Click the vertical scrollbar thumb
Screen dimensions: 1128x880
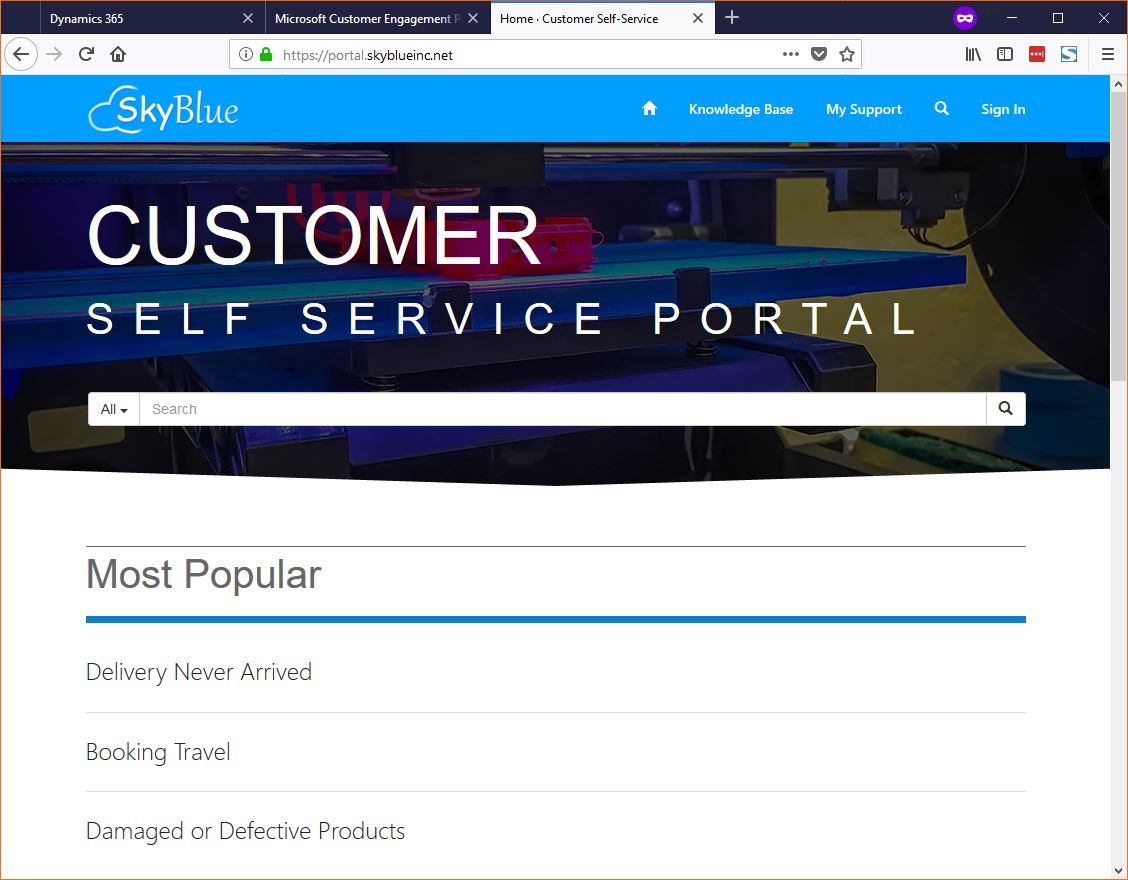[1118, 236]
